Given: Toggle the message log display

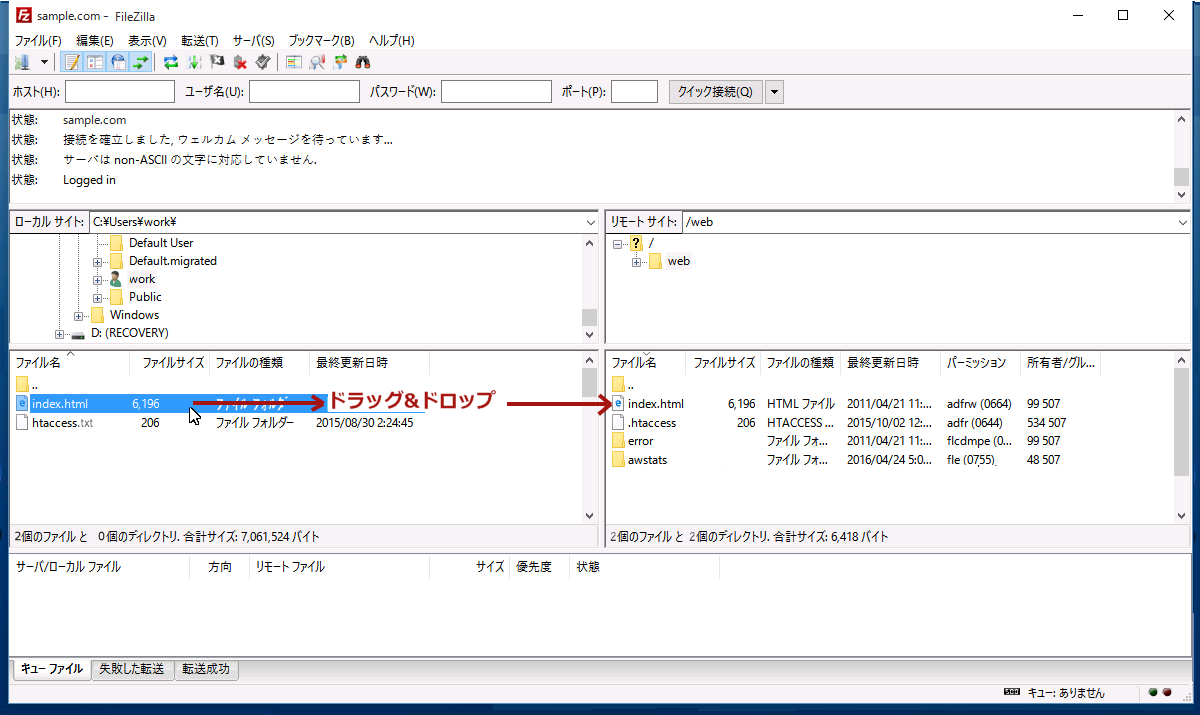Looking at the screenshot, I should [72, 62].
